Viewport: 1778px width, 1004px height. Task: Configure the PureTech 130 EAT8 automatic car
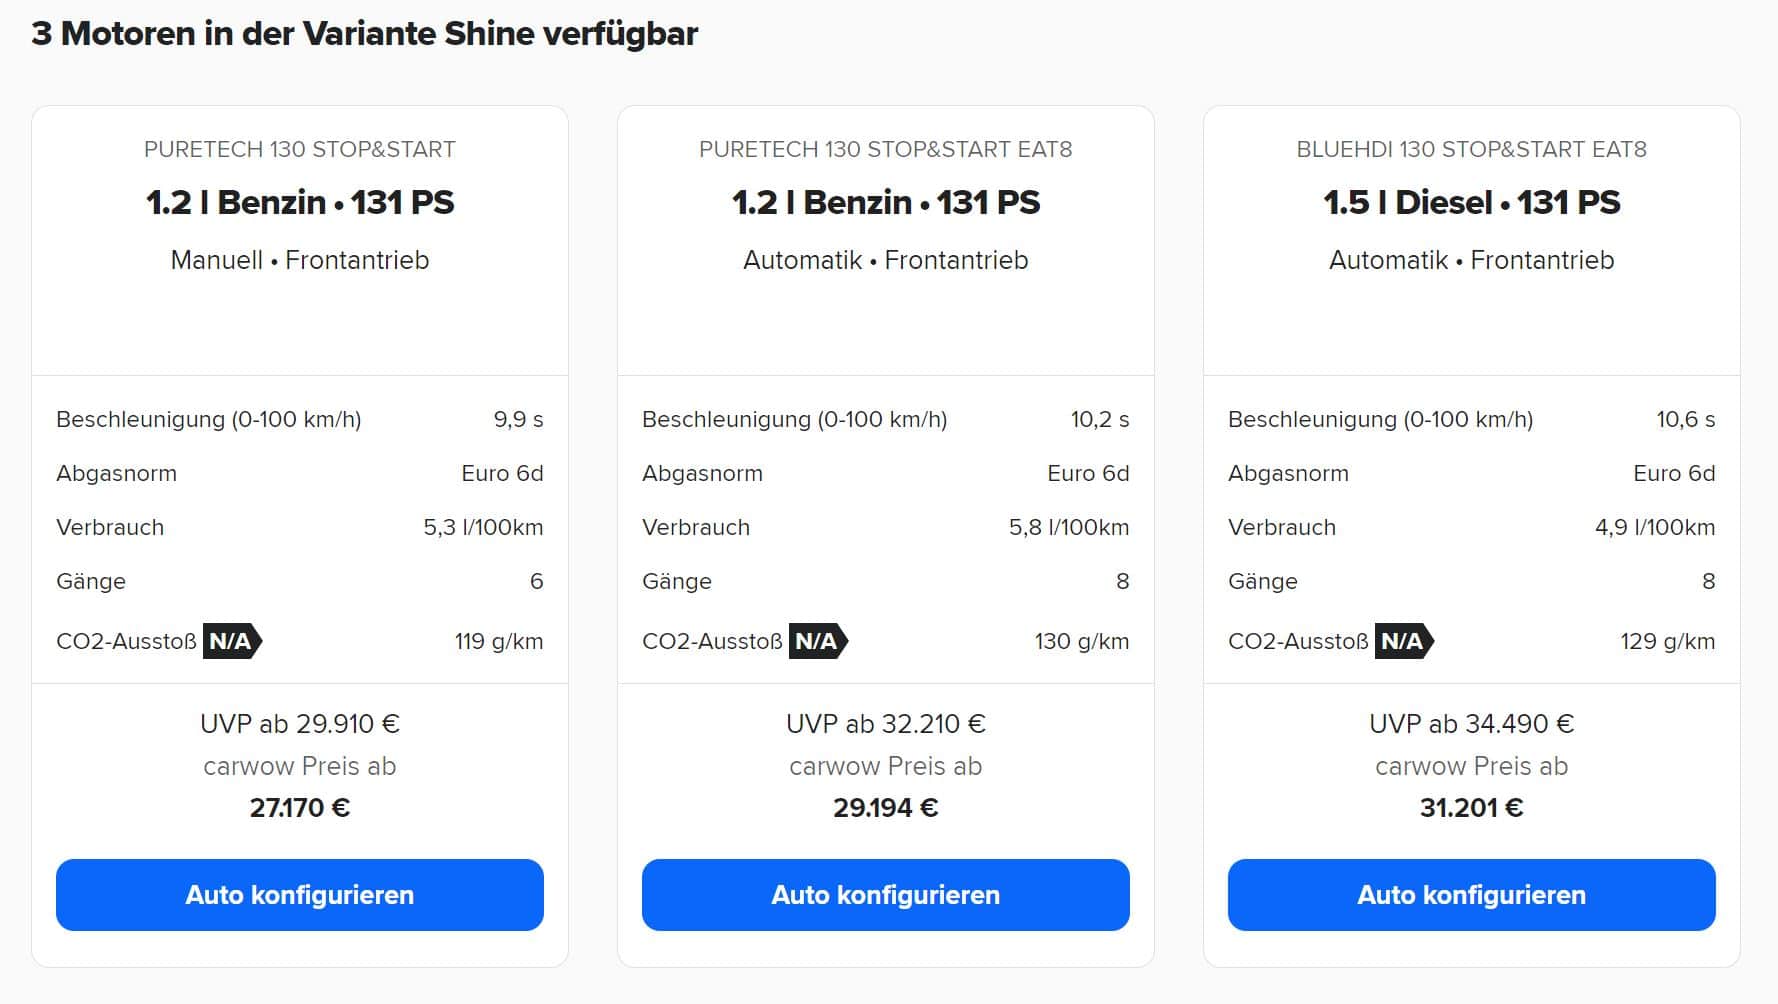click(x=886, y=895)
